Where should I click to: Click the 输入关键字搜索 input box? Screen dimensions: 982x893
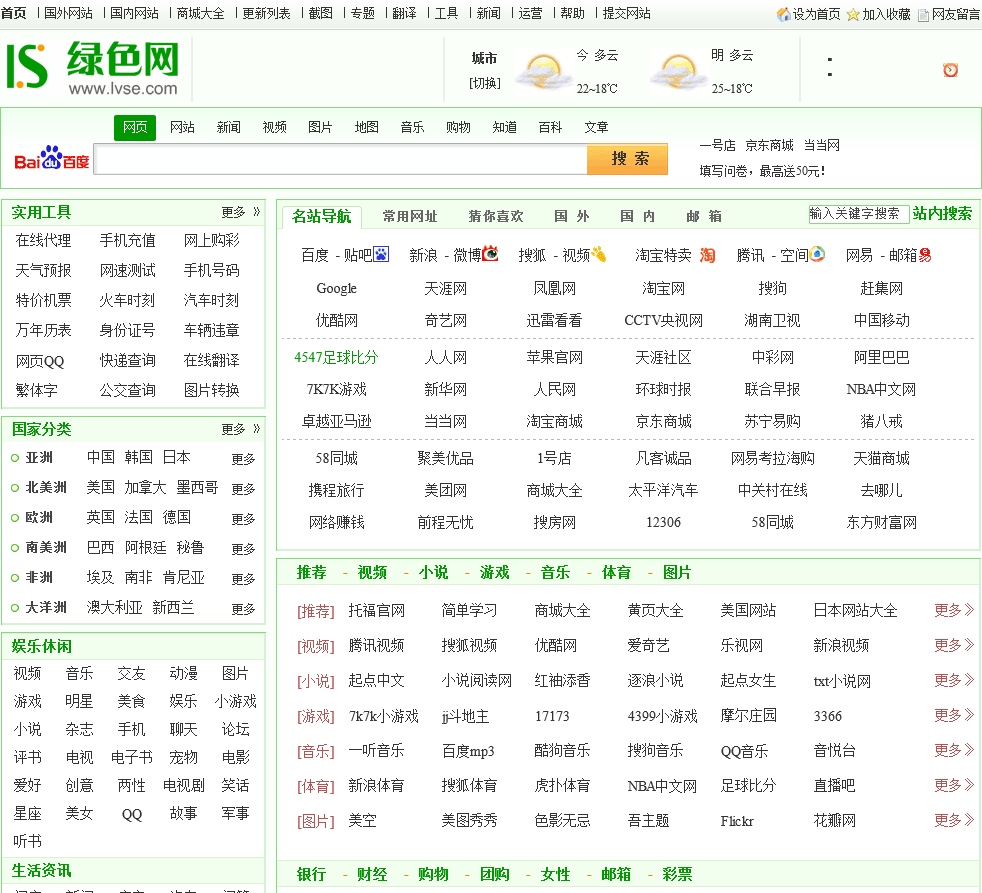click(x=858, y=214)
